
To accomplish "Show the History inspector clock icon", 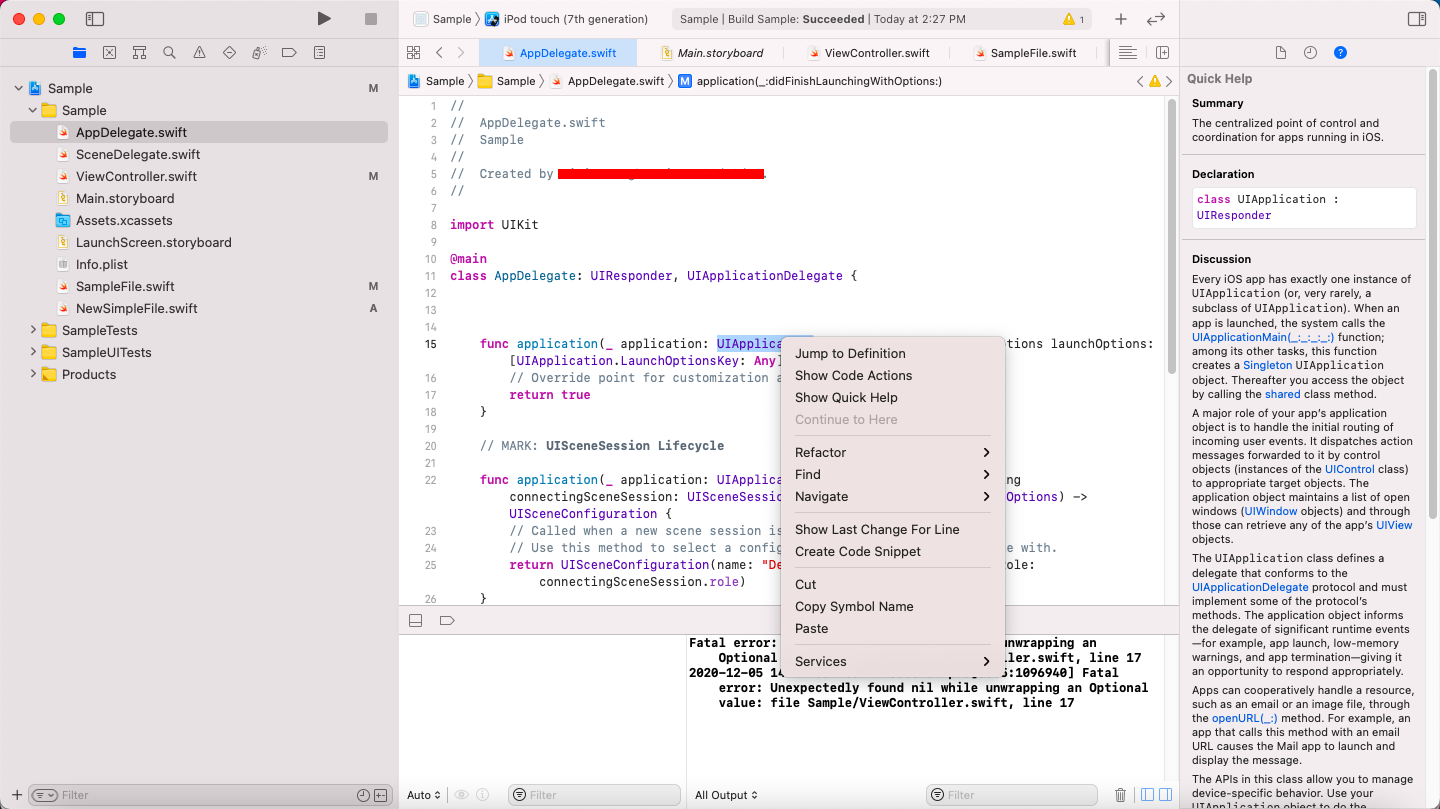I will [1310, 52].
